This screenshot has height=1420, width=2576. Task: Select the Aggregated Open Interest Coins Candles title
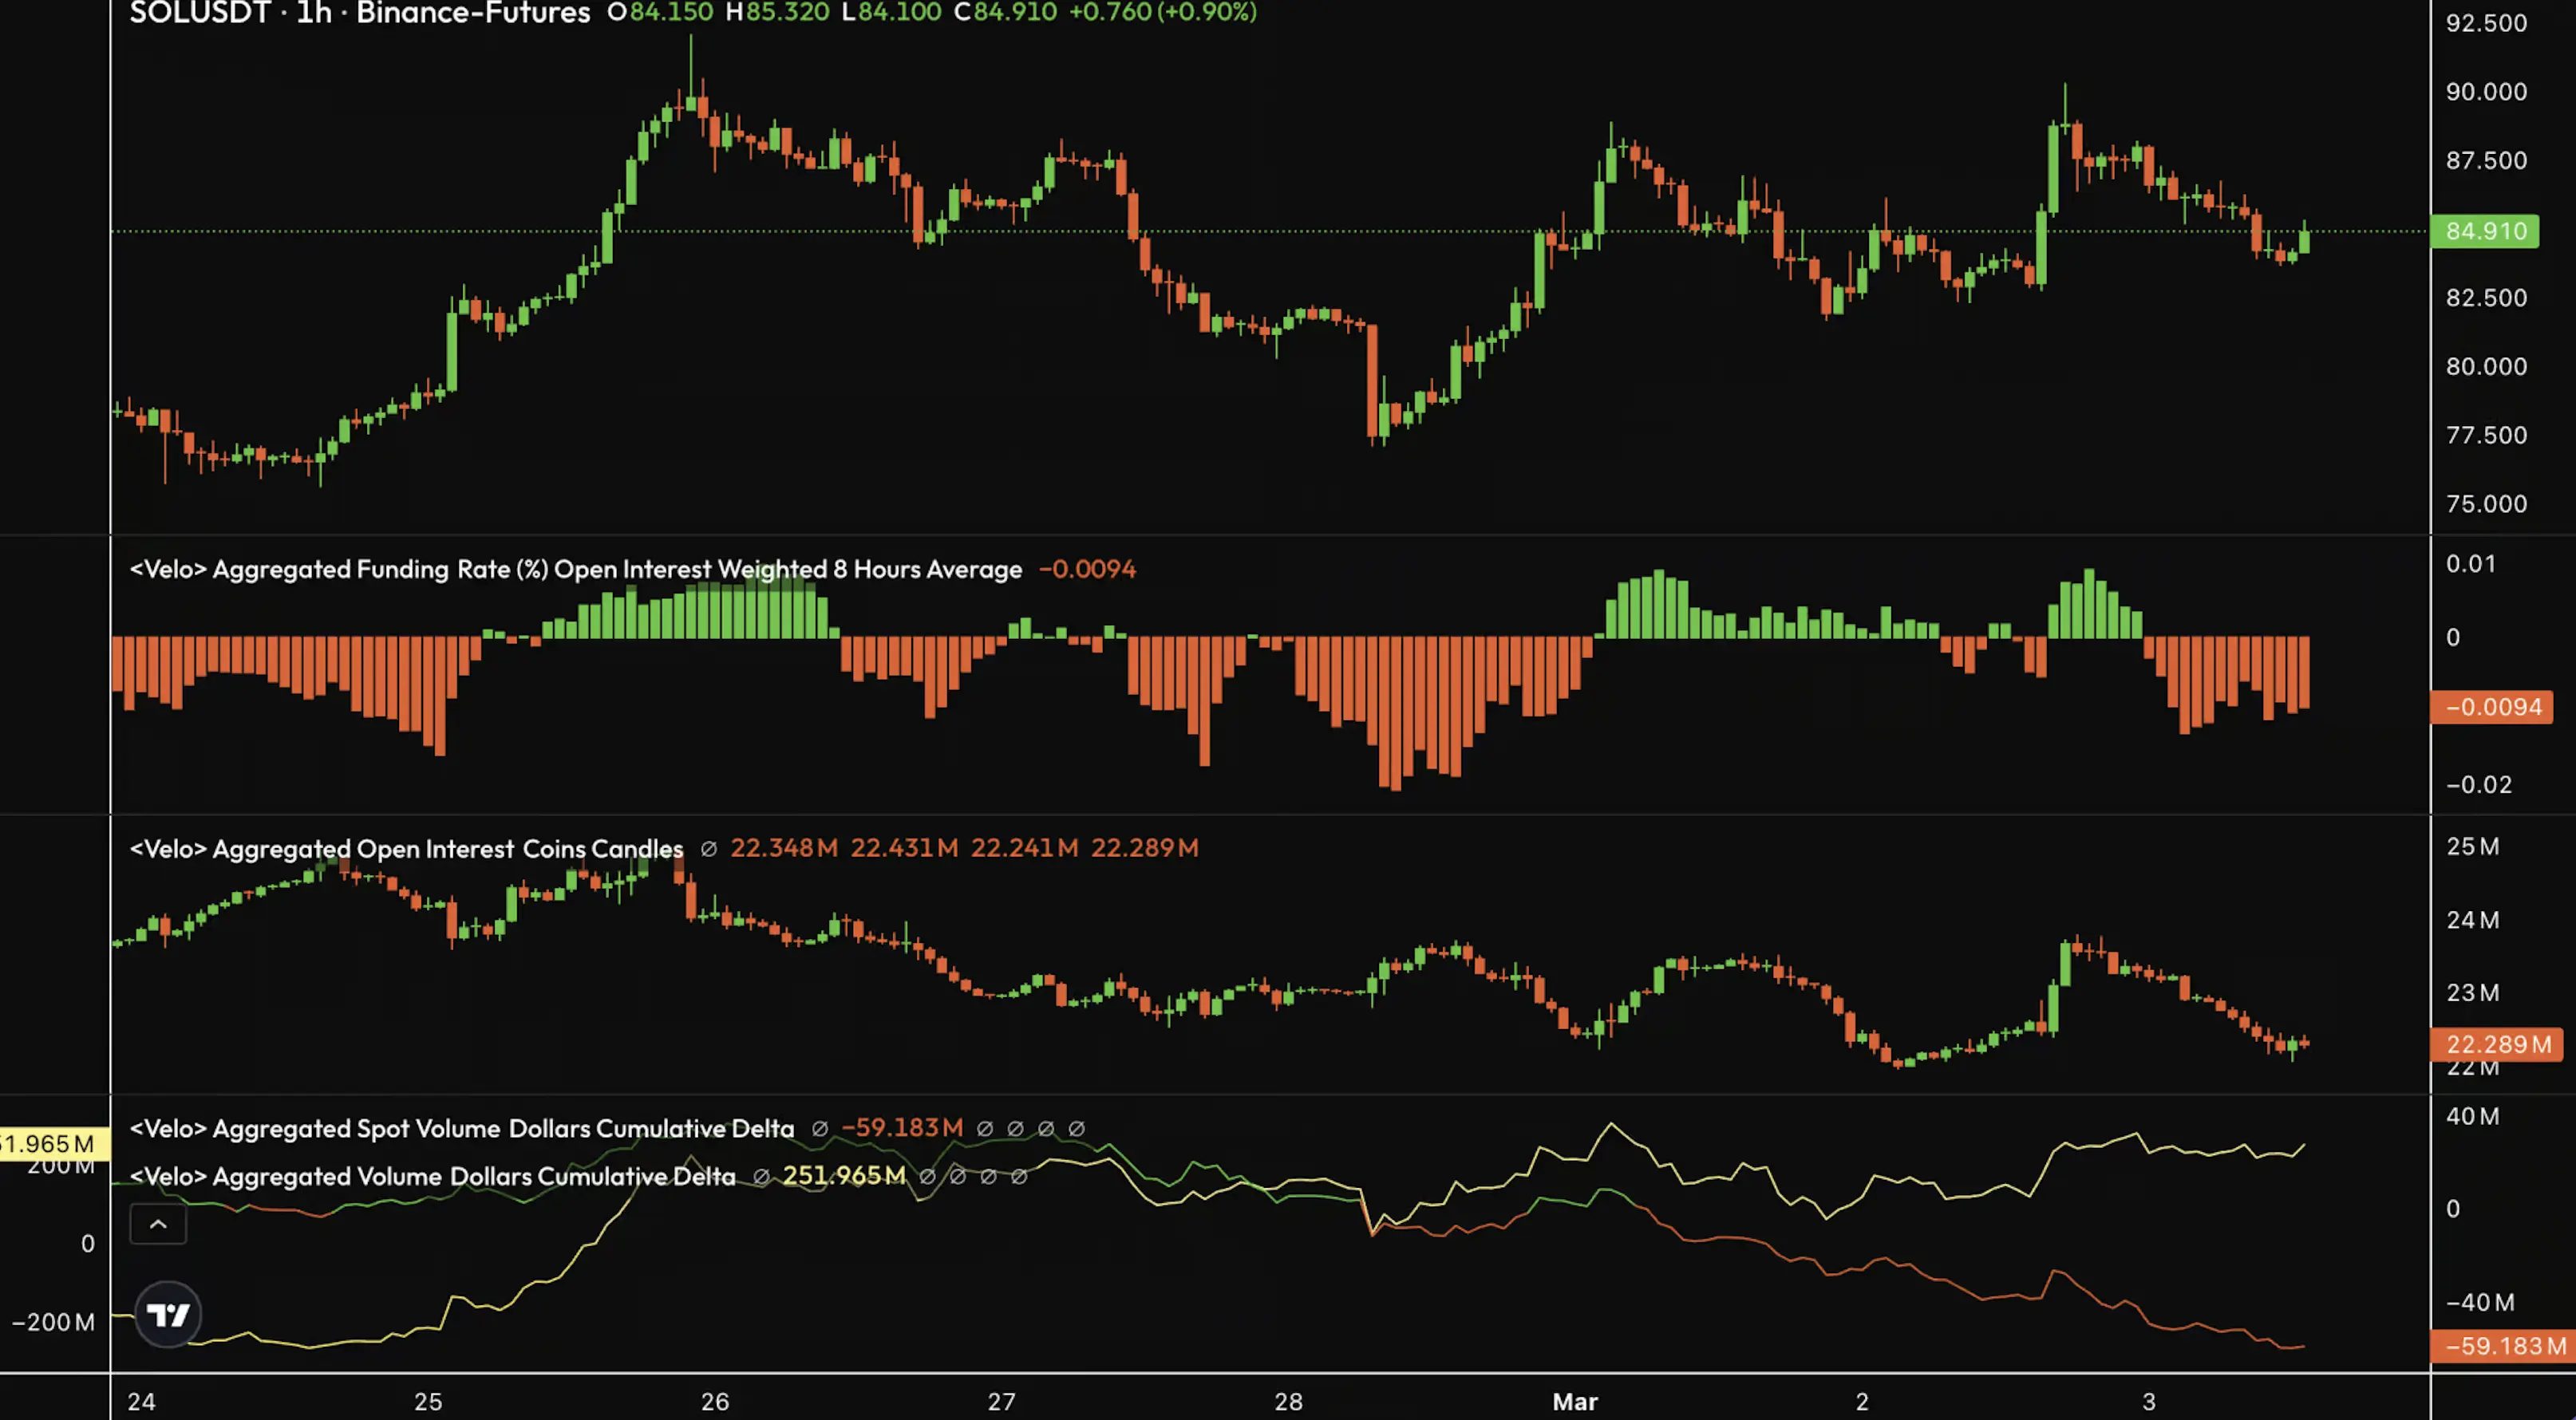coord(406,848)
